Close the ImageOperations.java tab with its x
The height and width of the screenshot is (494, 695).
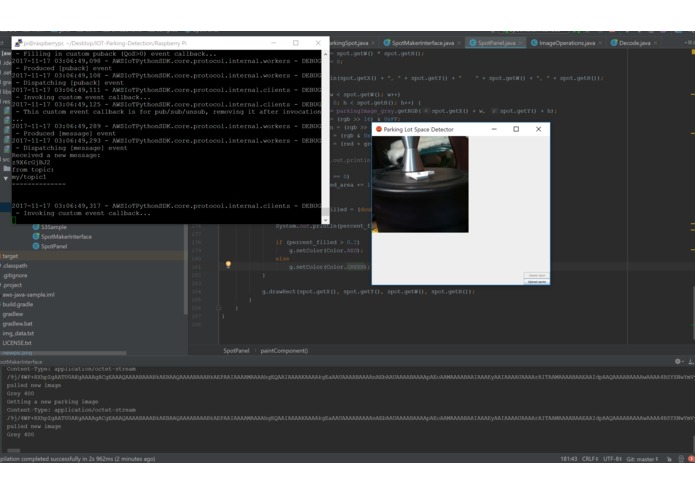(x=600, y=43)
